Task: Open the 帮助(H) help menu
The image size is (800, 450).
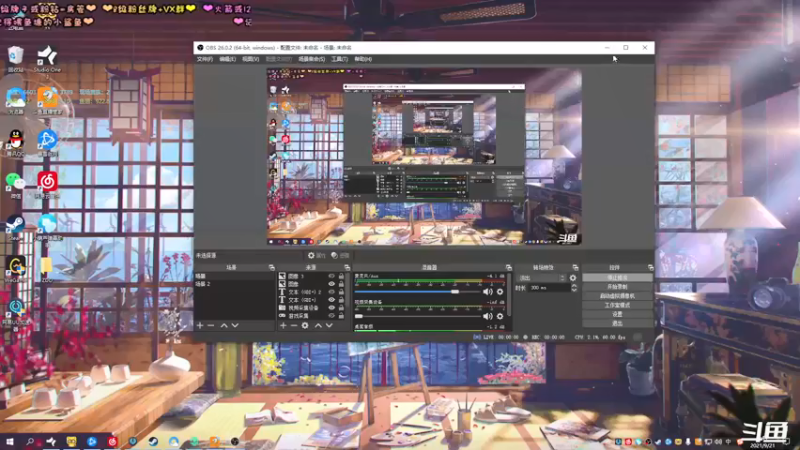Action: point(363,59)
